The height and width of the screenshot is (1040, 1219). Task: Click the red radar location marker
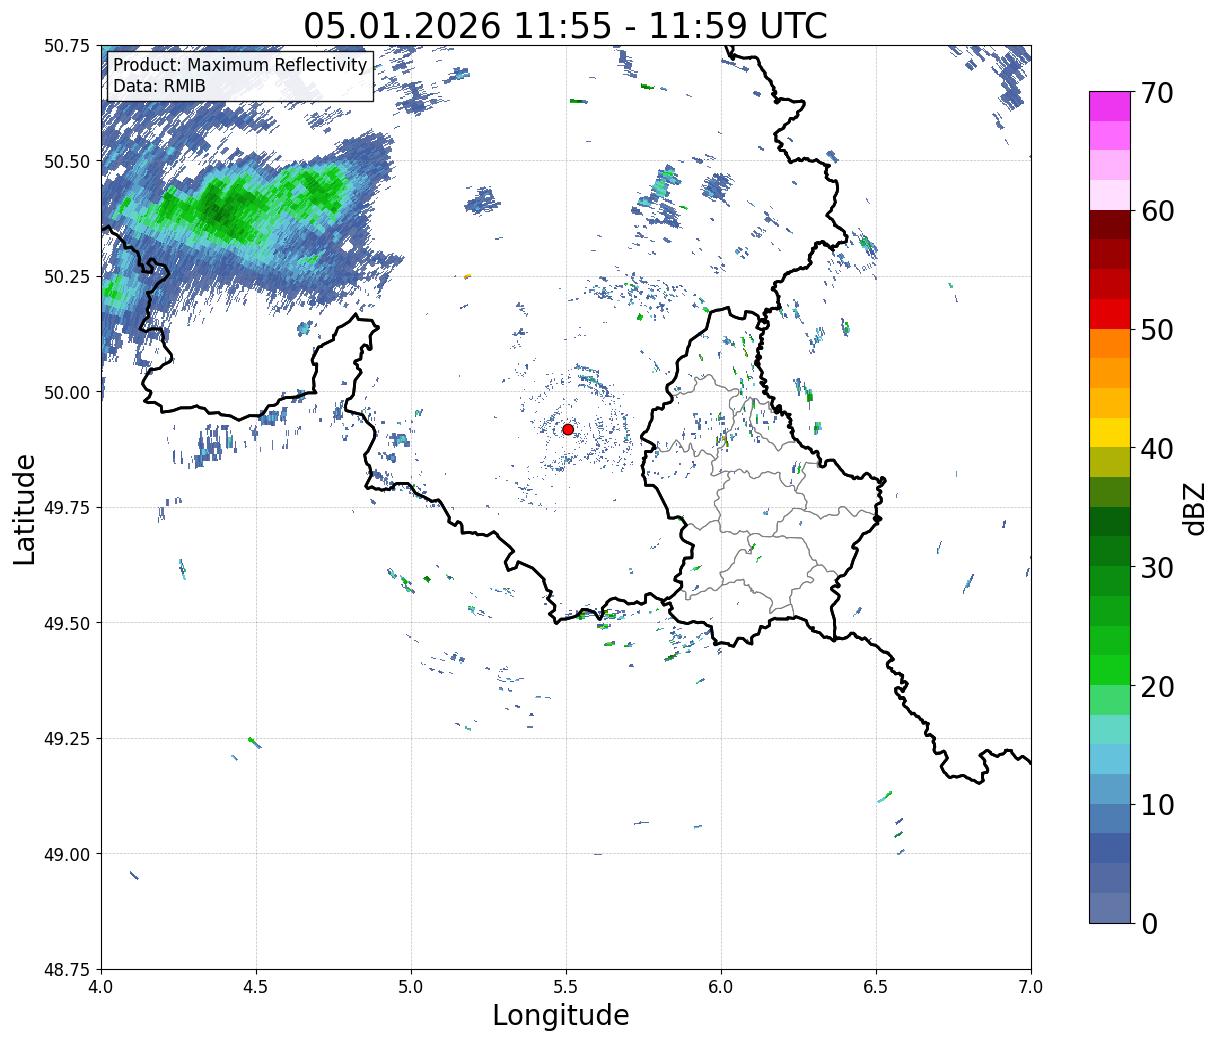point(568,429)
